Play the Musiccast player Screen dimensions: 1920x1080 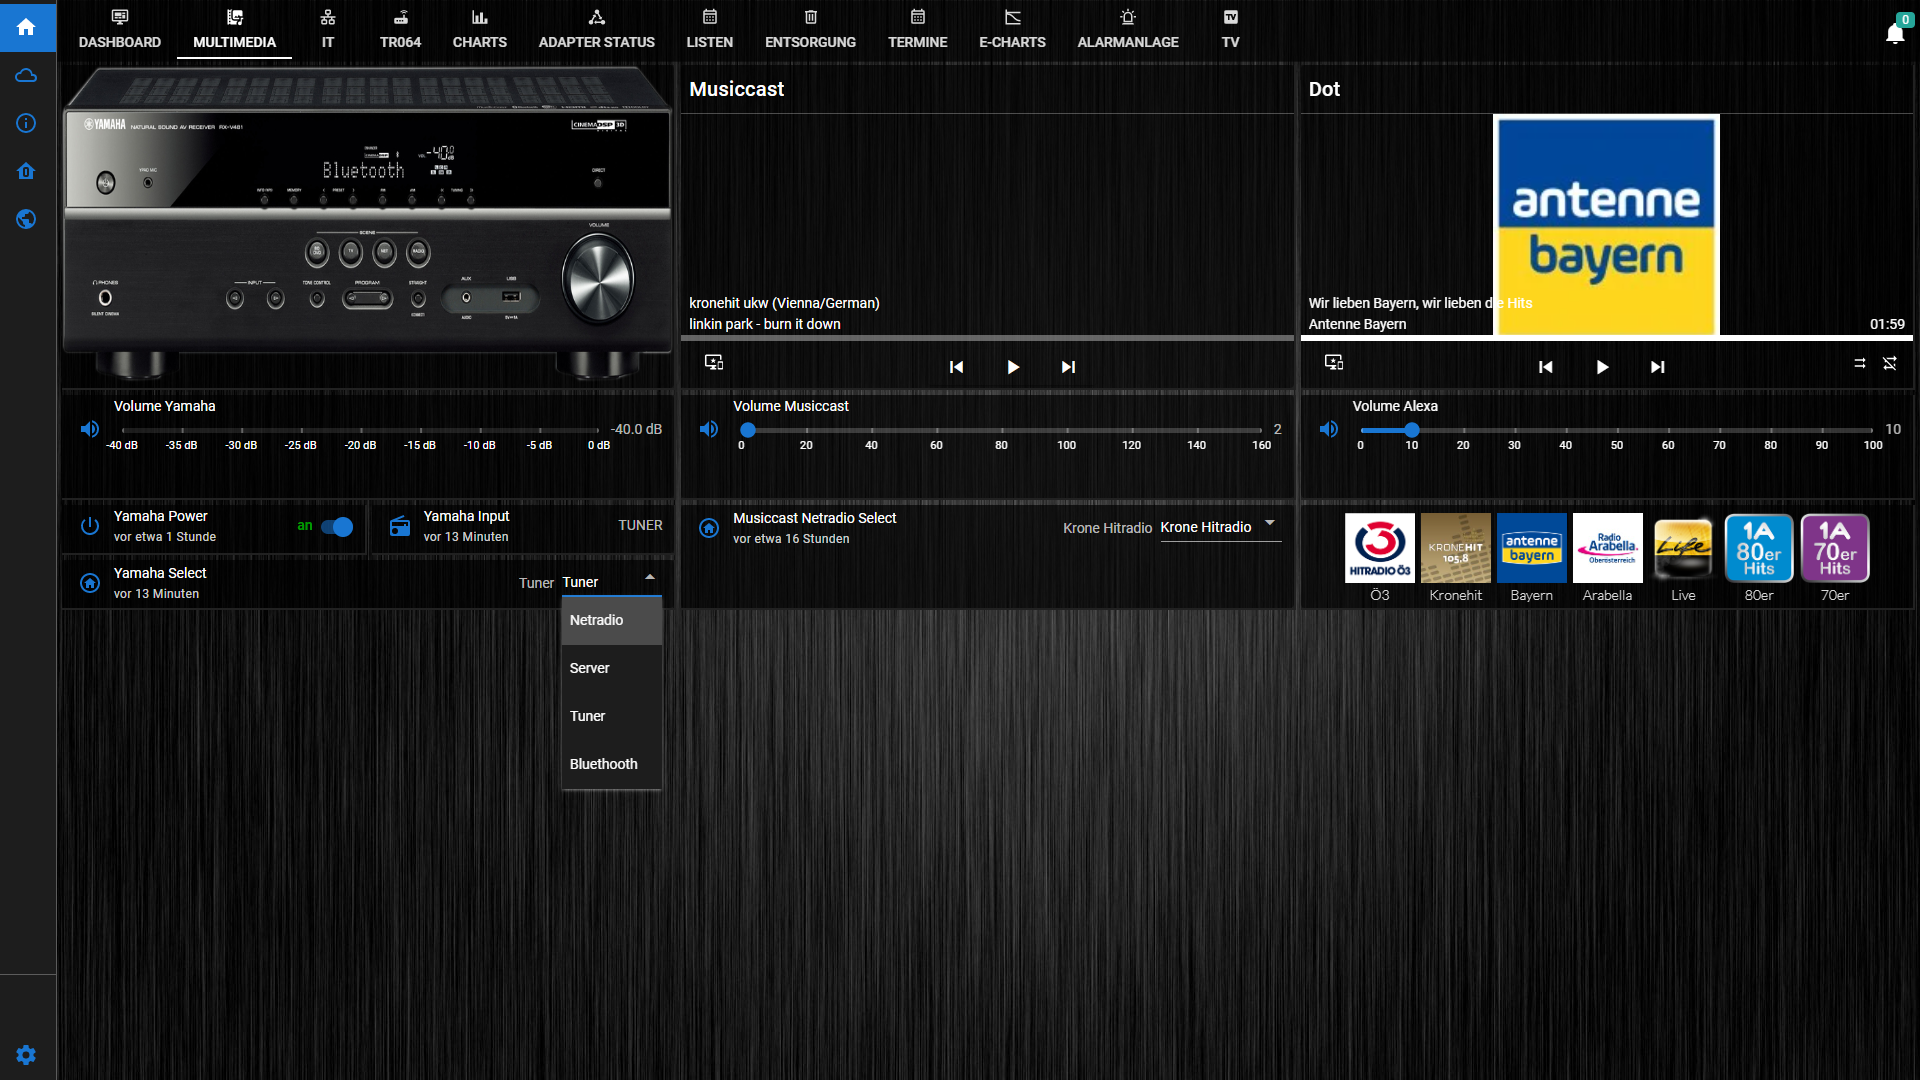click(1013, 367)
